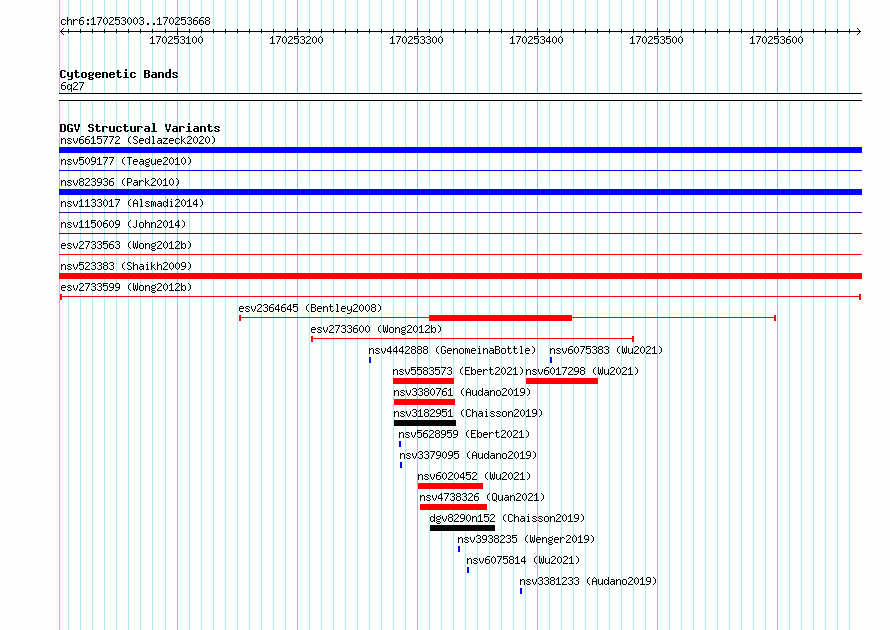Image resolution: width=890 pixels, height=630 pixels.
Task: Click the blue tick mark under nsv4442888
Action: (370, 360)
